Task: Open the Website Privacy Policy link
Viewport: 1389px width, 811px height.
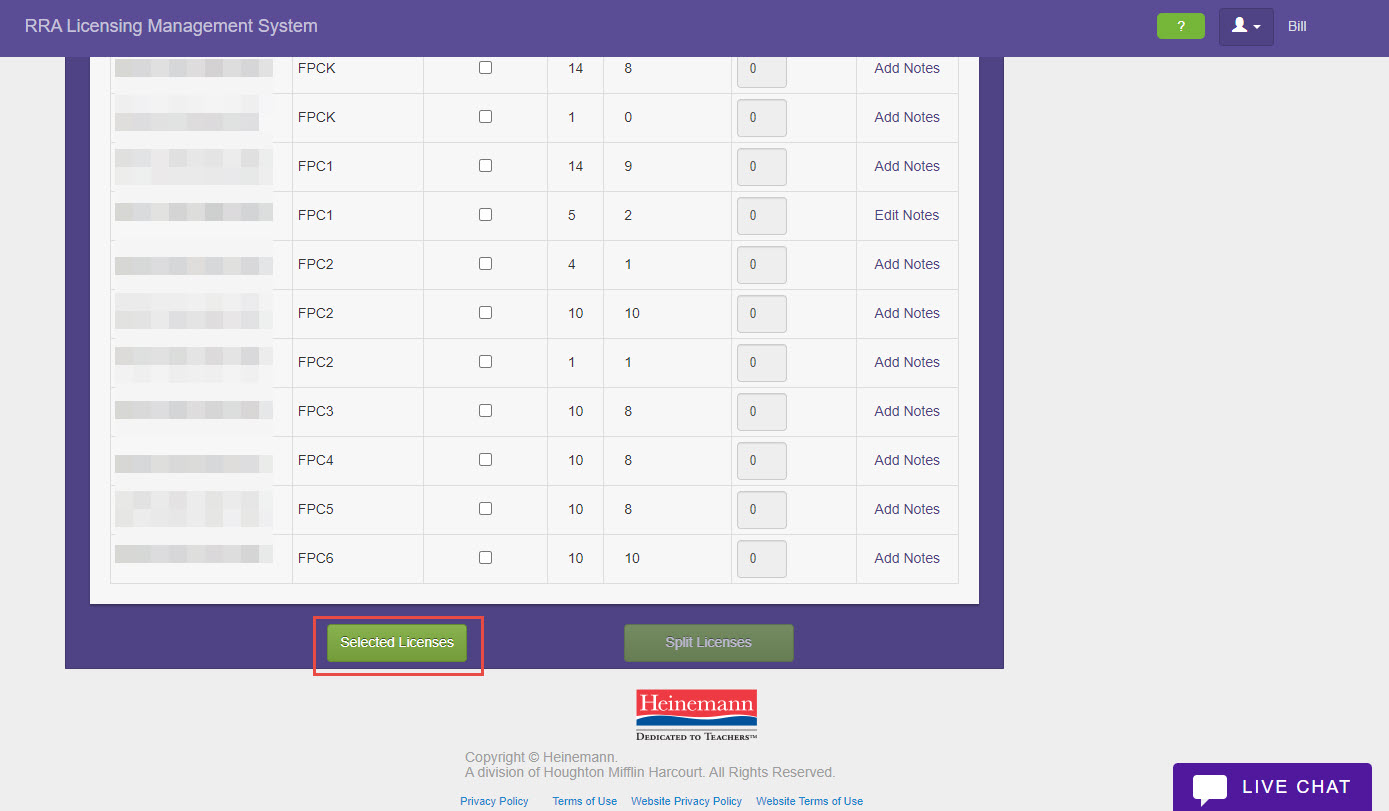Action: click(686, 801)
